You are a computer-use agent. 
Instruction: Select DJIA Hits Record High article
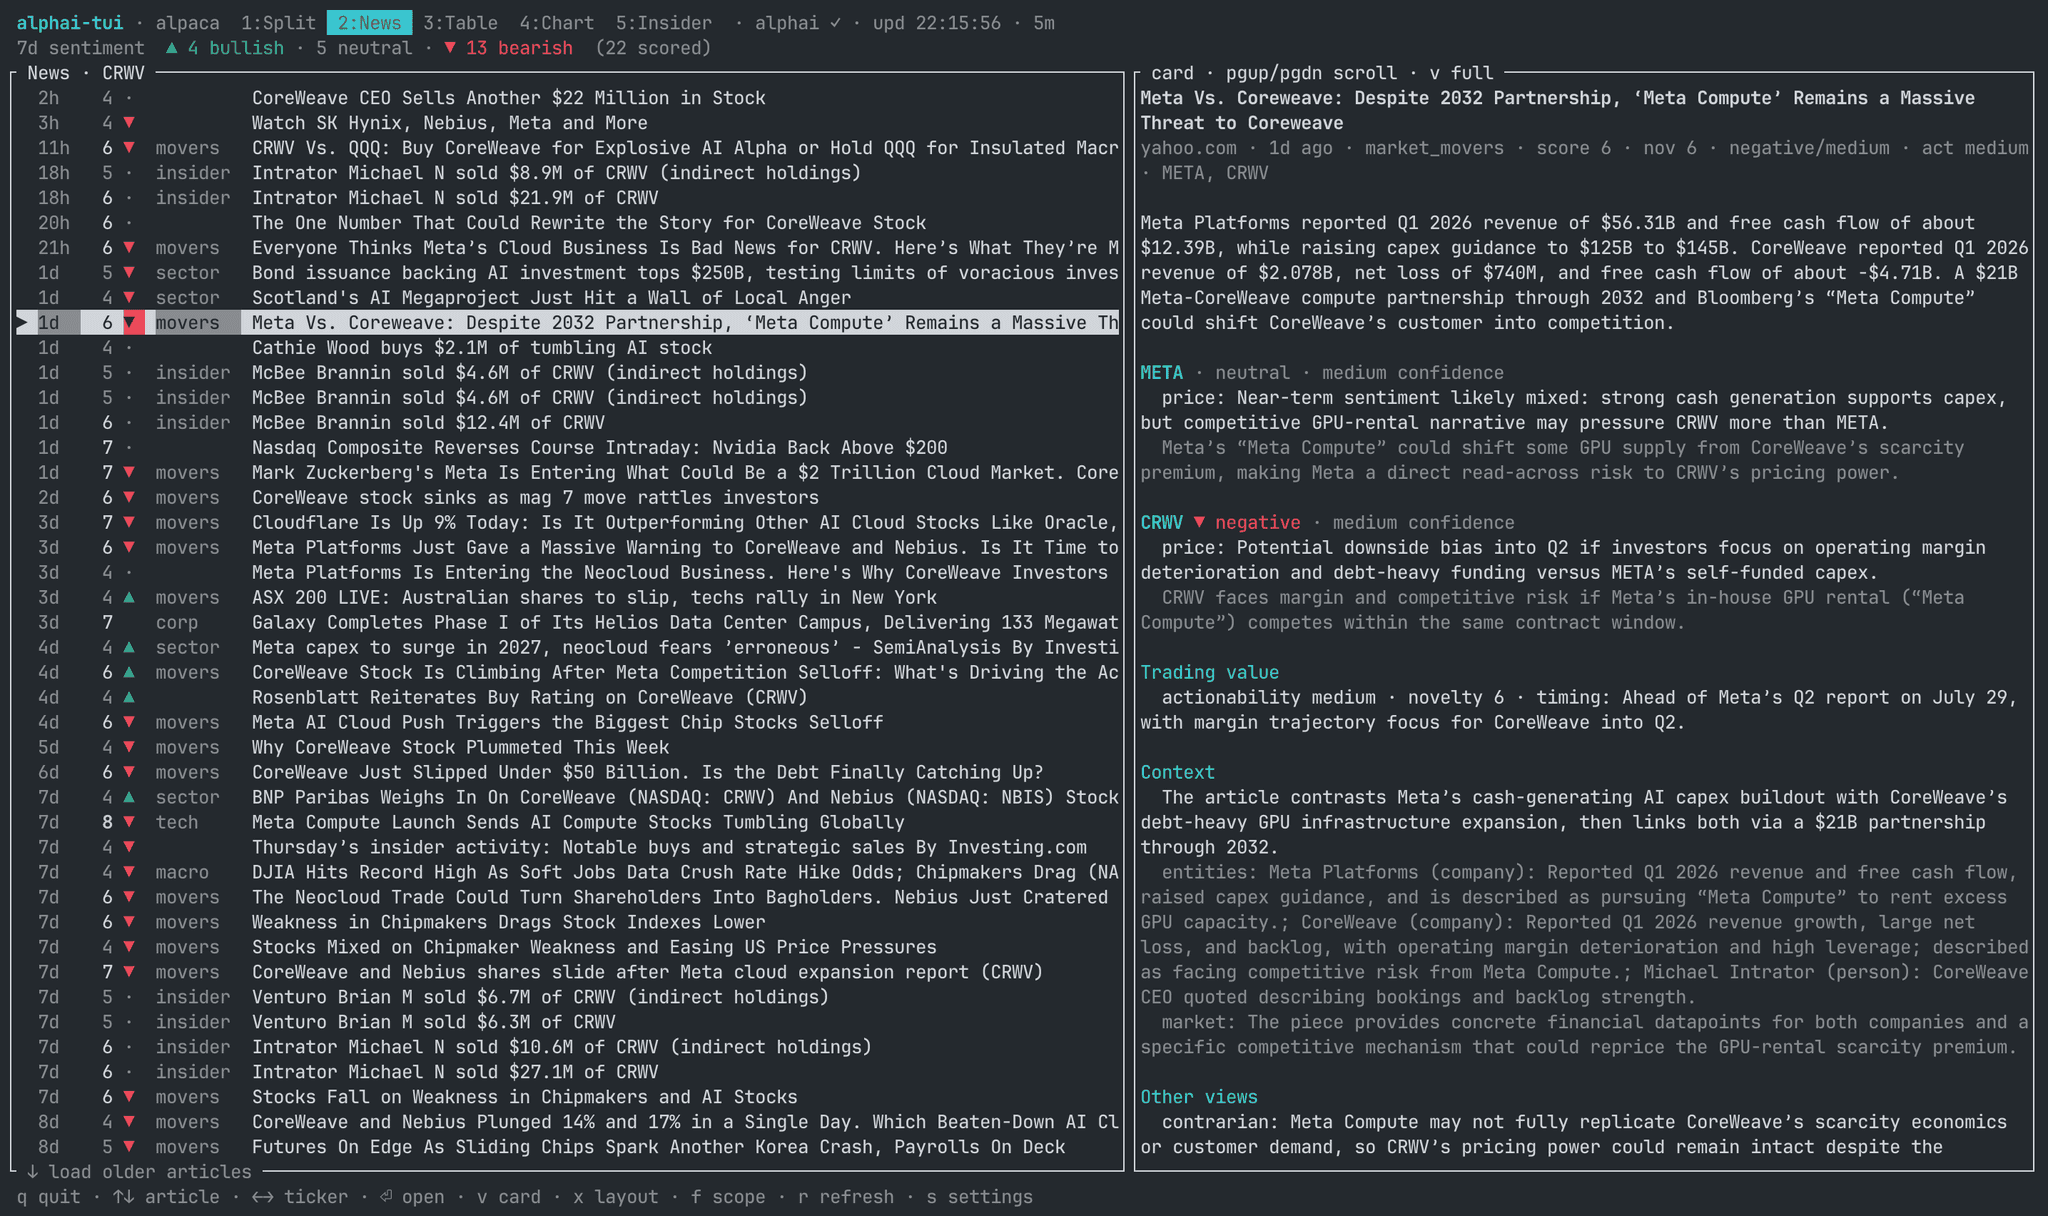pyautogui.click(x=568, y=873)
